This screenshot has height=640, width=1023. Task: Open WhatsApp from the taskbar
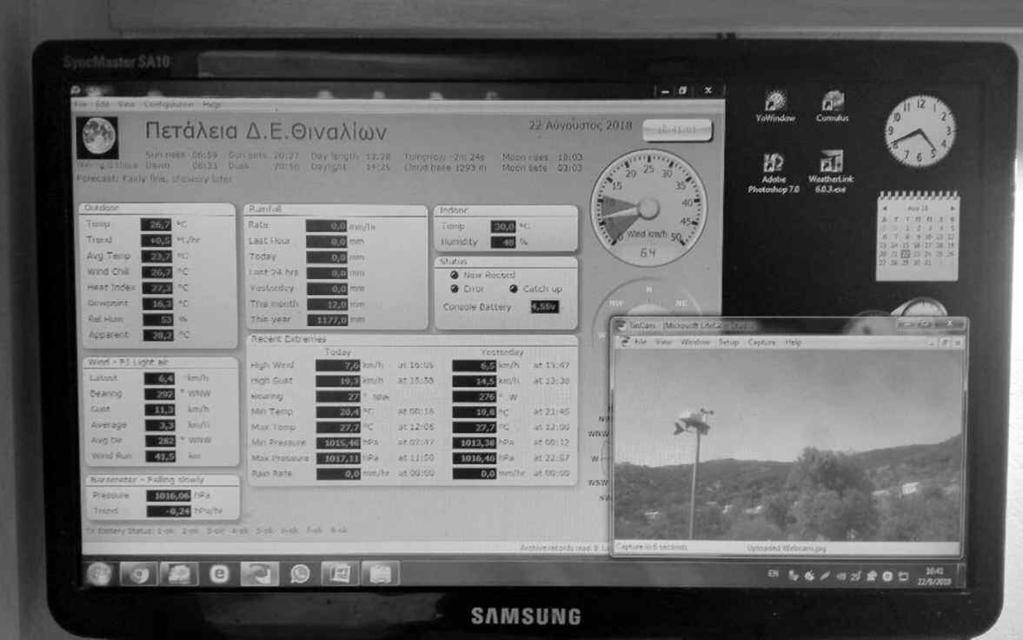[300, 574]
